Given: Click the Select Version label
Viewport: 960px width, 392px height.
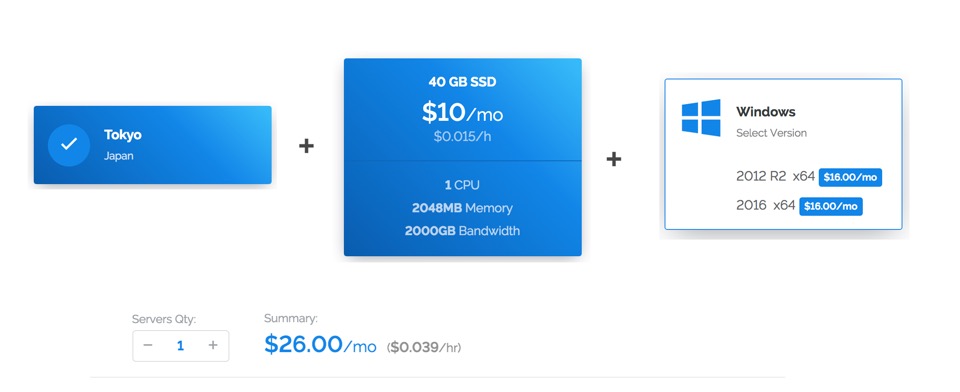Looking at the screenshot, I should [x=771, y=133].
